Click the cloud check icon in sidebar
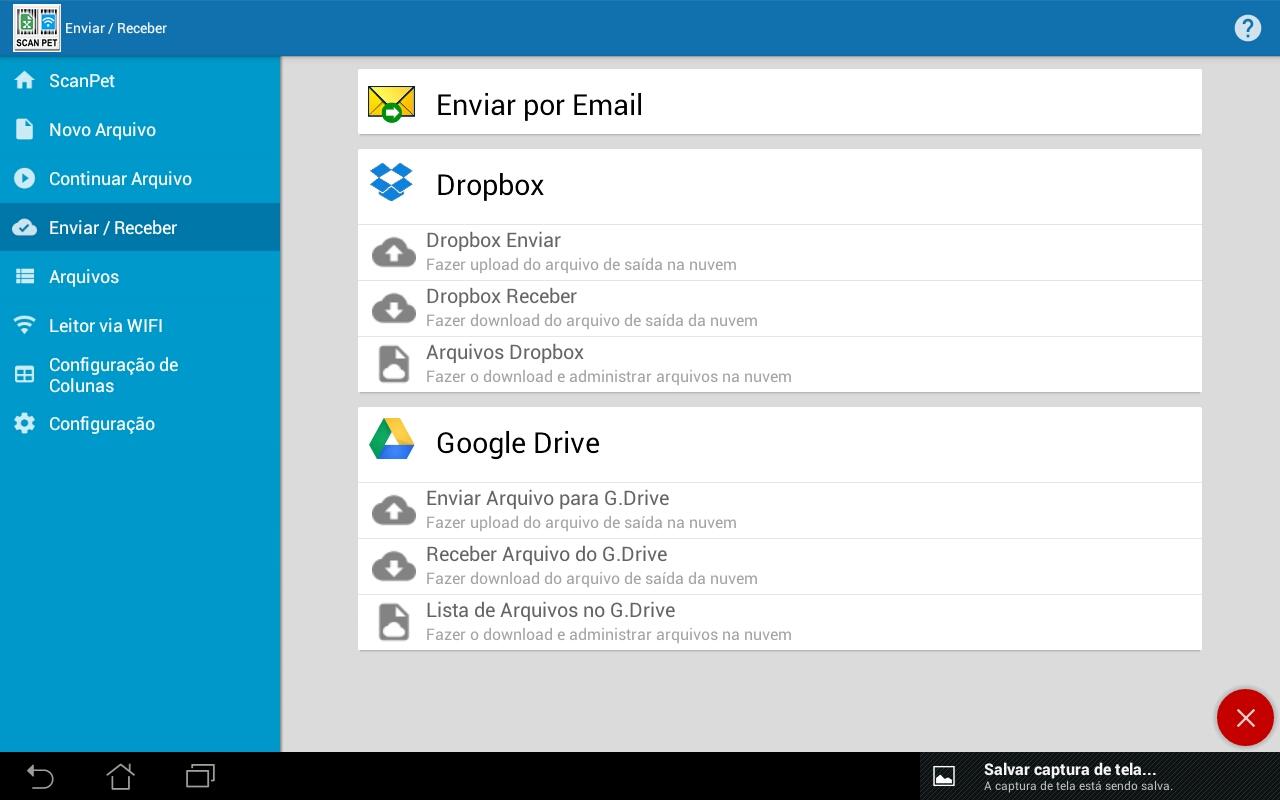 coord(25,227)
